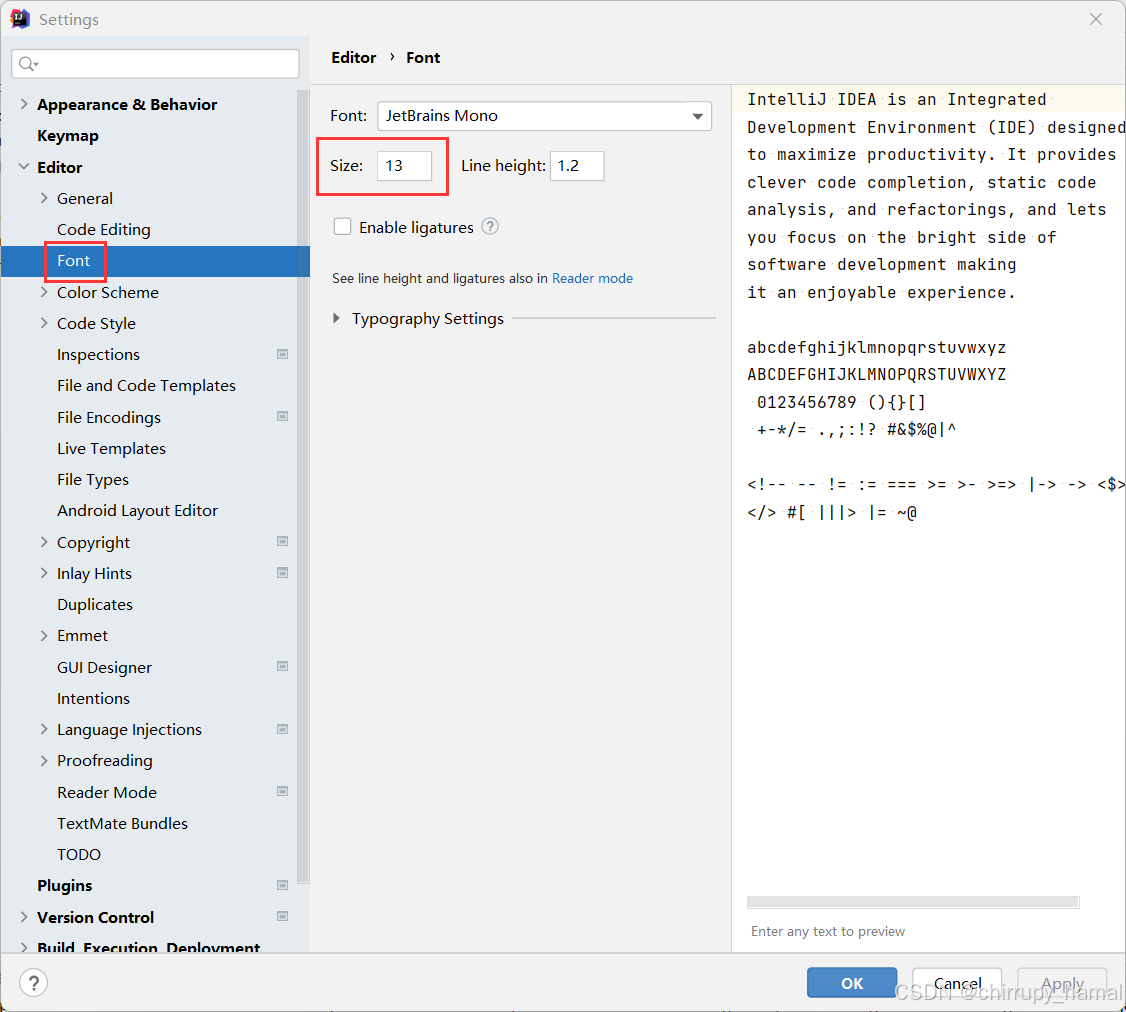Expand Typography Settings section

[x=336, y=318]
